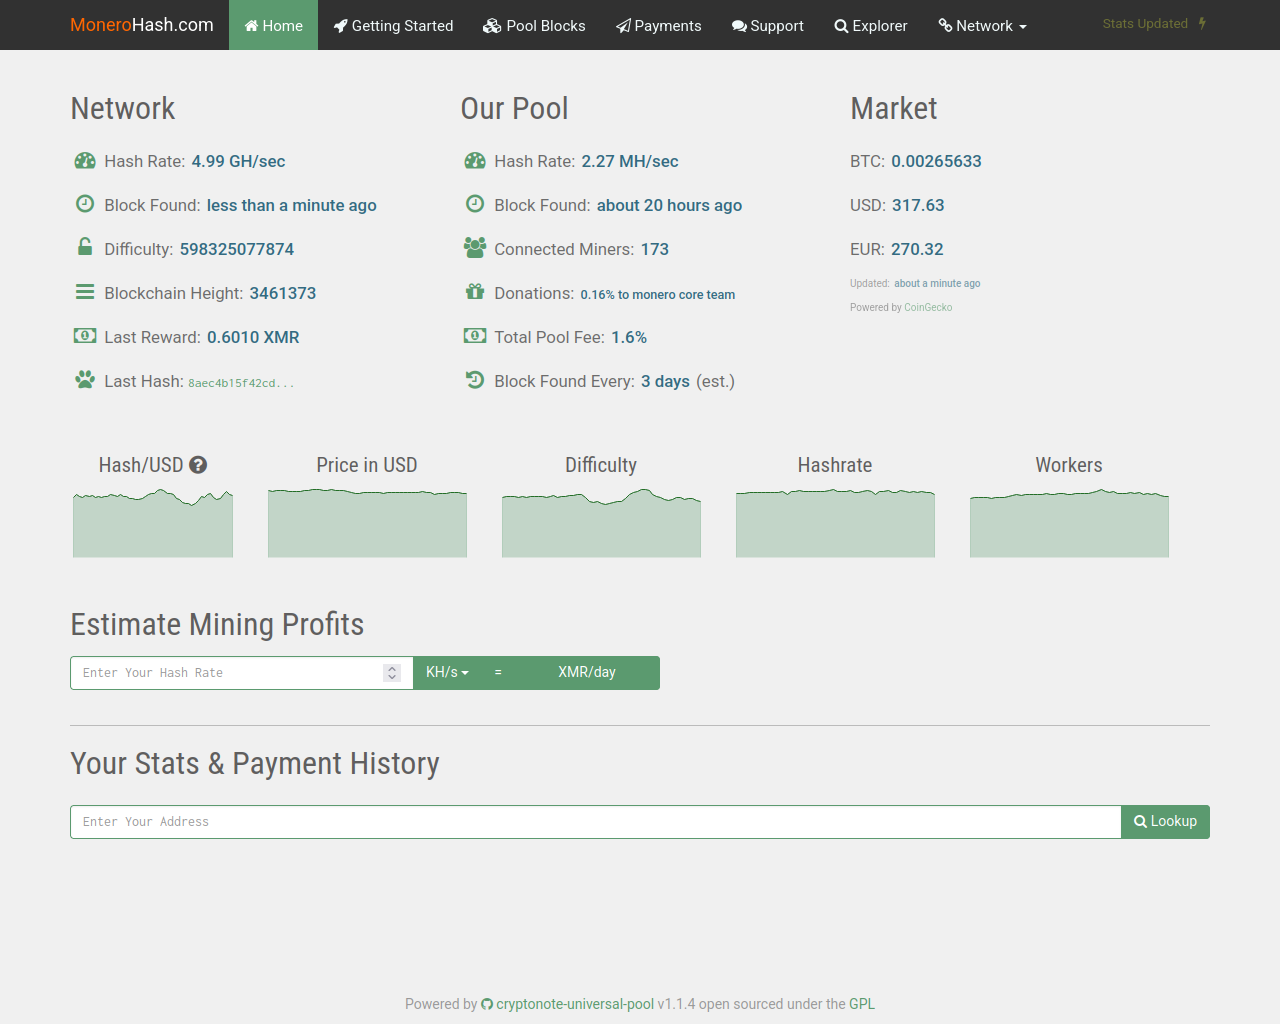The image size is (1280, 1024).
Task: Click the connected miners count 173
Action: [x=655, y=249]
